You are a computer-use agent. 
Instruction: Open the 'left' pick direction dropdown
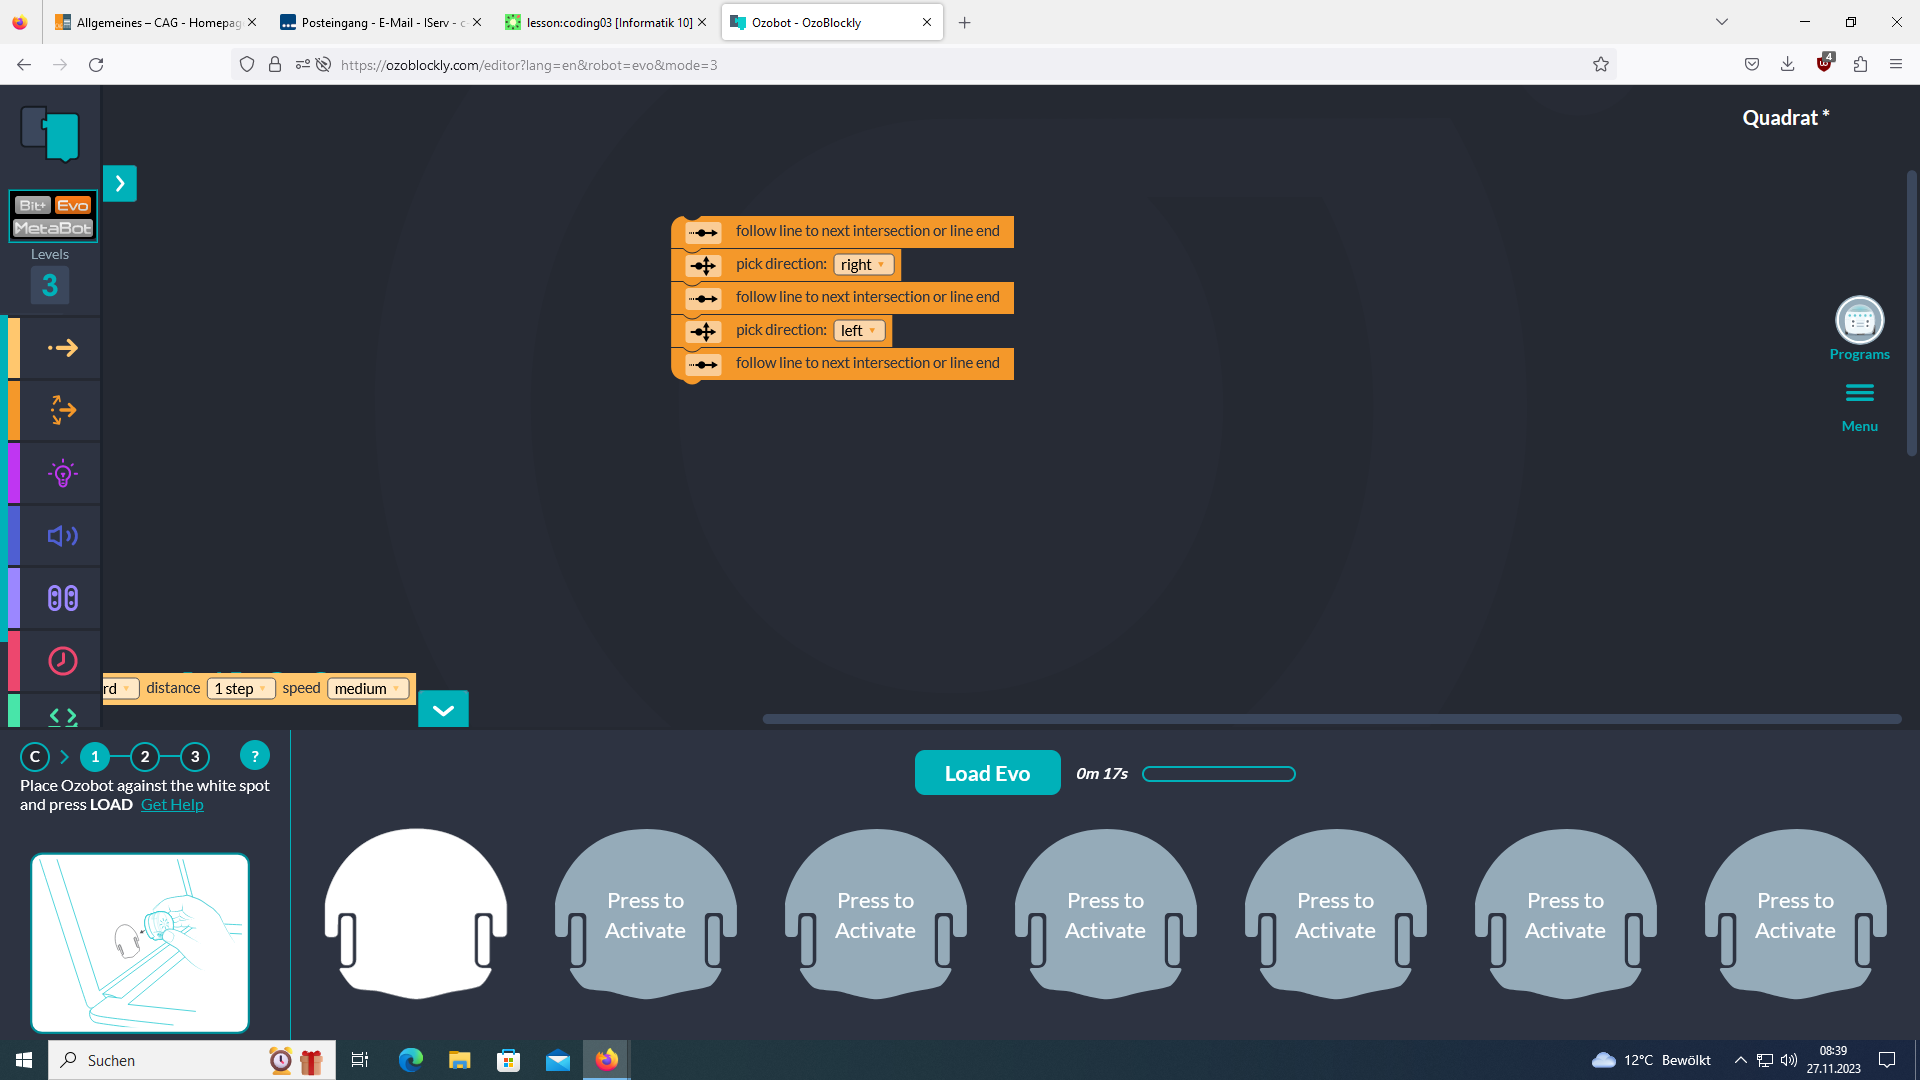[858, 331]
